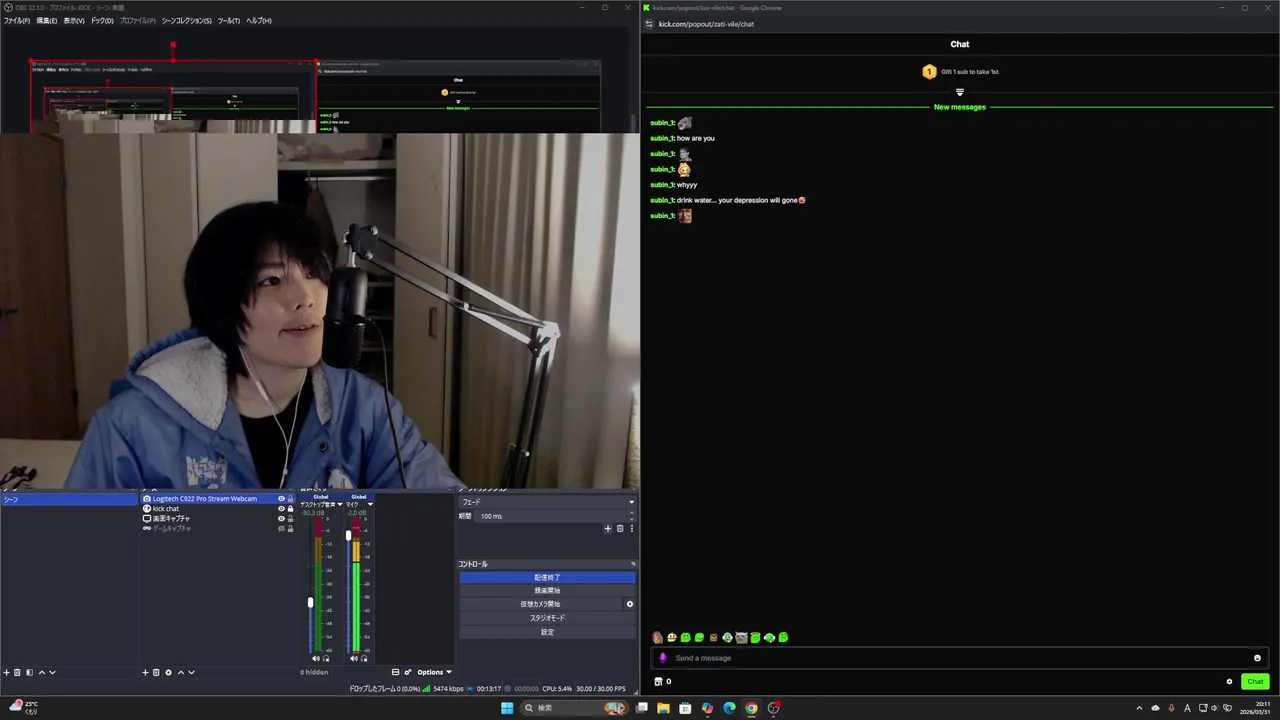Image resolution: width=1280 pixels, height=720 pixels.
Task: Open the ドック(D) menu in OBS
Action: [102, 21]
